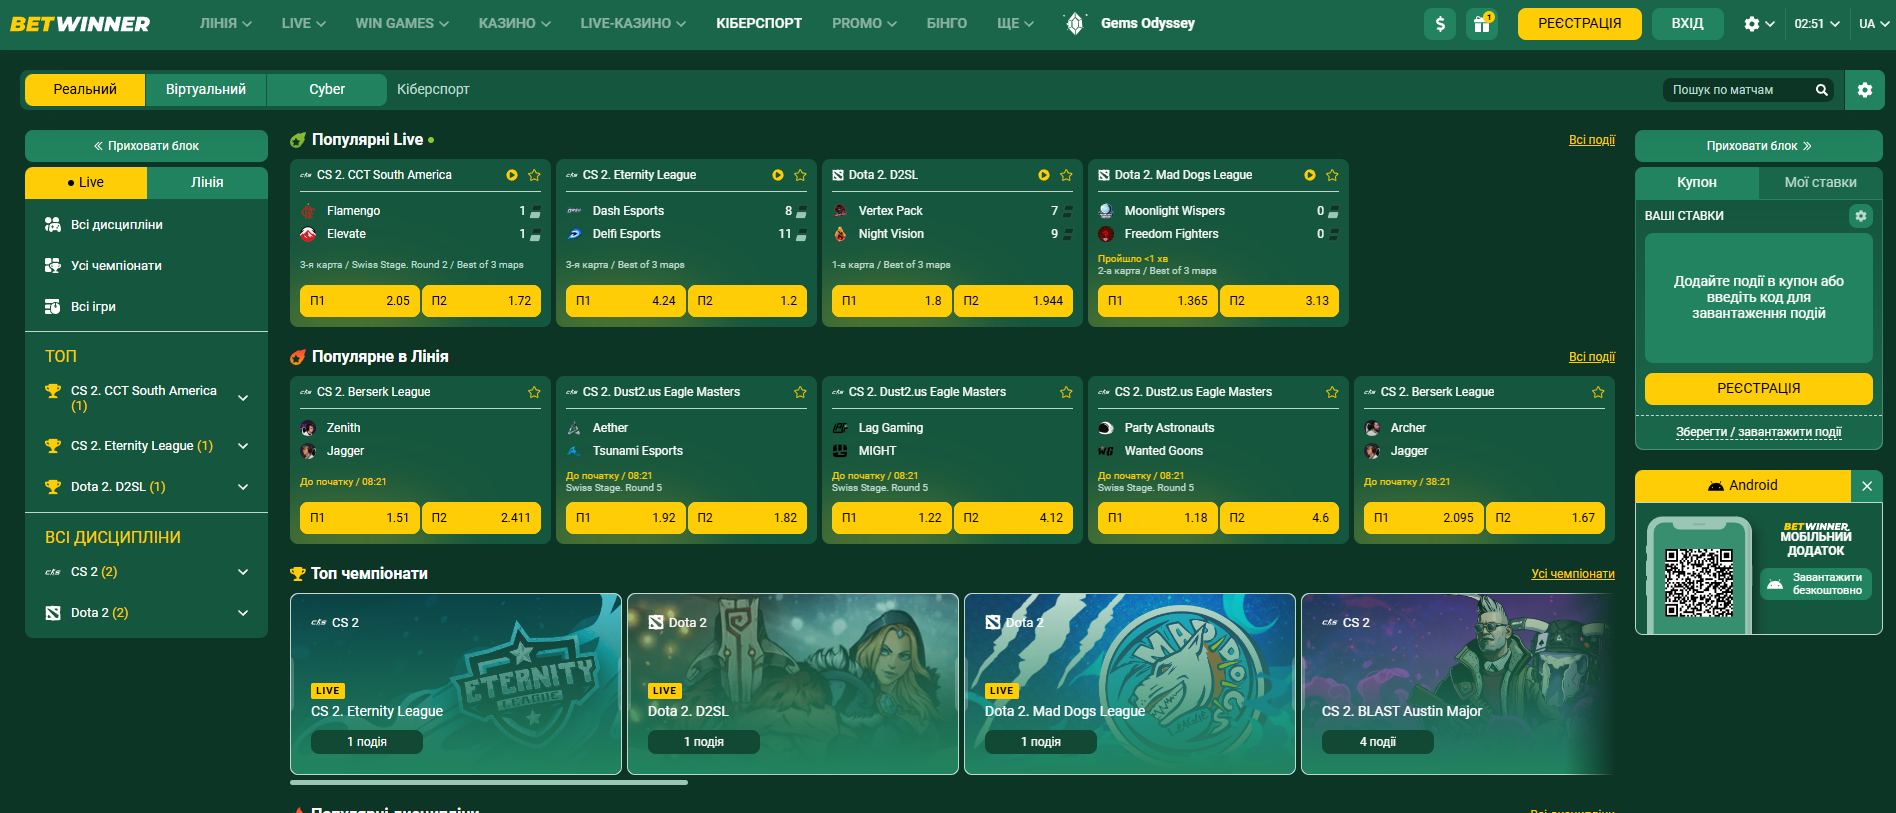Open the Dota 2. Mad Dogs League card
Image resolution: width=1896 pixels, height=813 pixels.
[x=1130, y=684]
